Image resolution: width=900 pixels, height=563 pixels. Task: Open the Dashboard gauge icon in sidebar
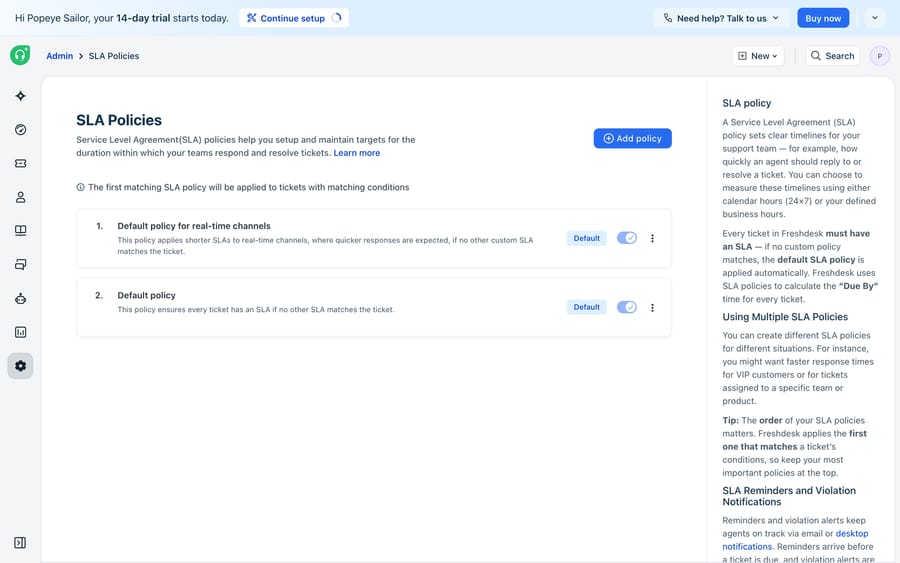[21, 130]
